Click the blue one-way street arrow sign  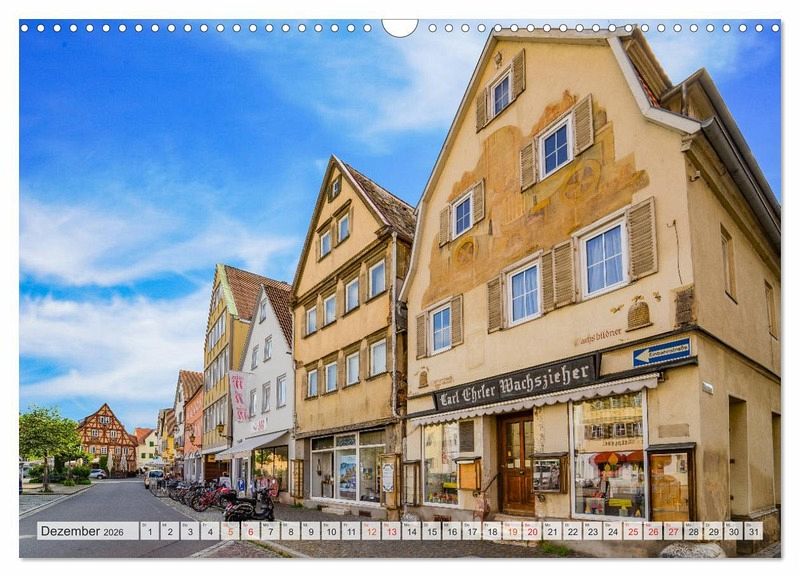point(662,353)
